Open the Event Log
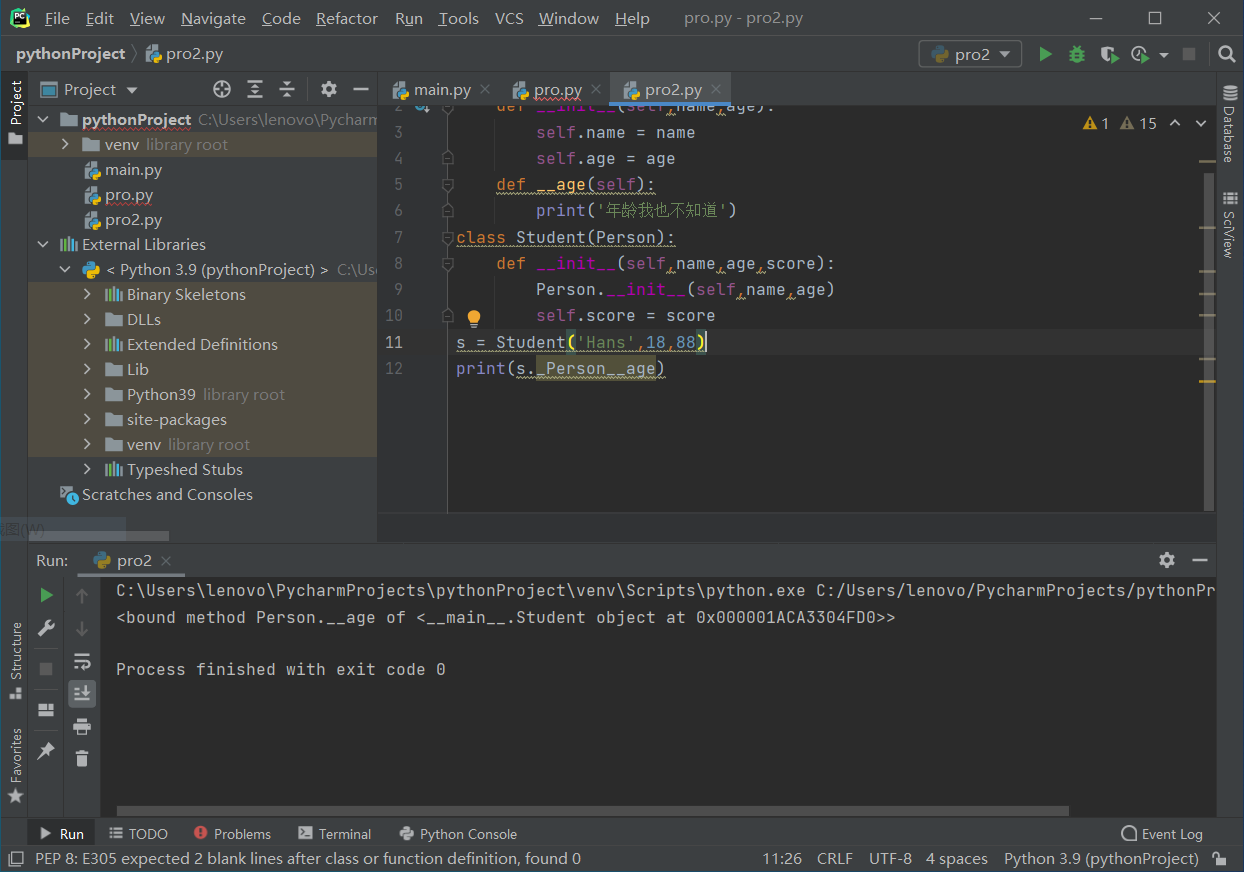 (x=1162, y=834)
